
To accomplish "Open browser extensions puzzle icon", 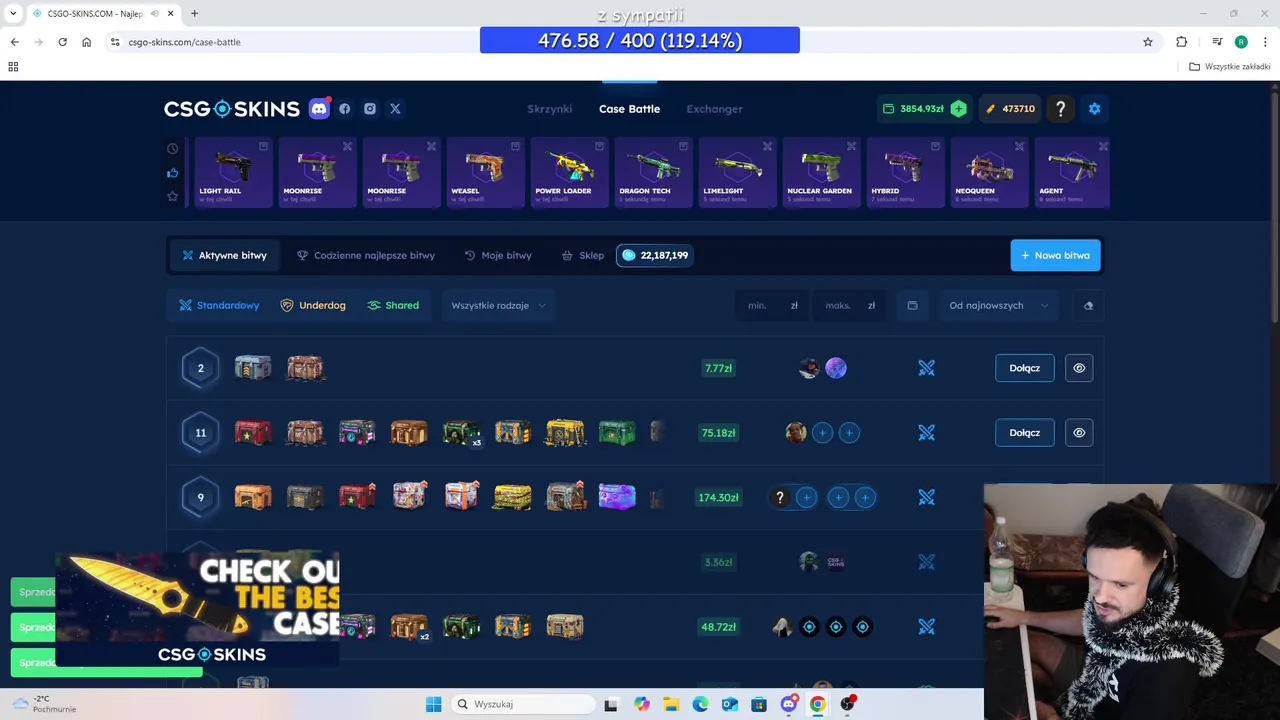I will click(1182, 42).
